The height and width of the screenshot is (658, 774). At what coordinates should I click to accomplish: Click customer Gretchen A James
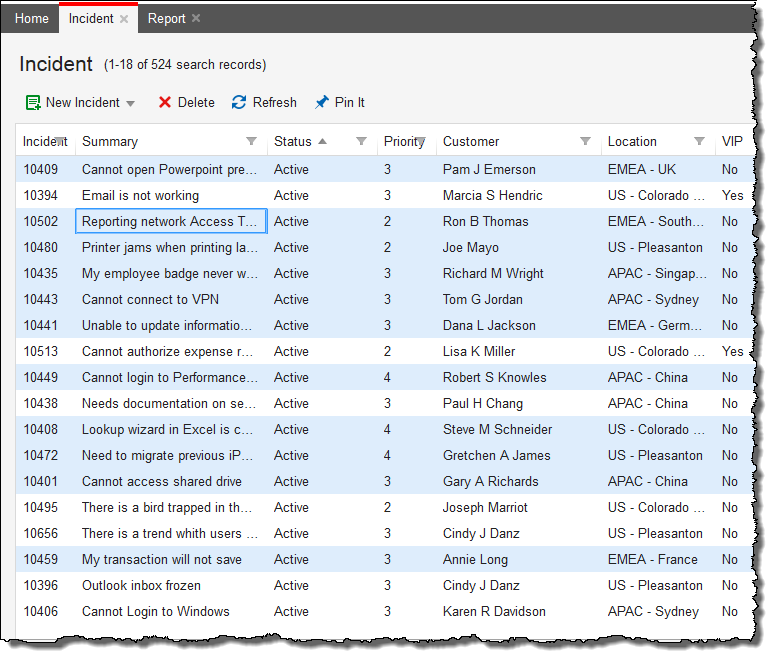[x=497, y=456]
